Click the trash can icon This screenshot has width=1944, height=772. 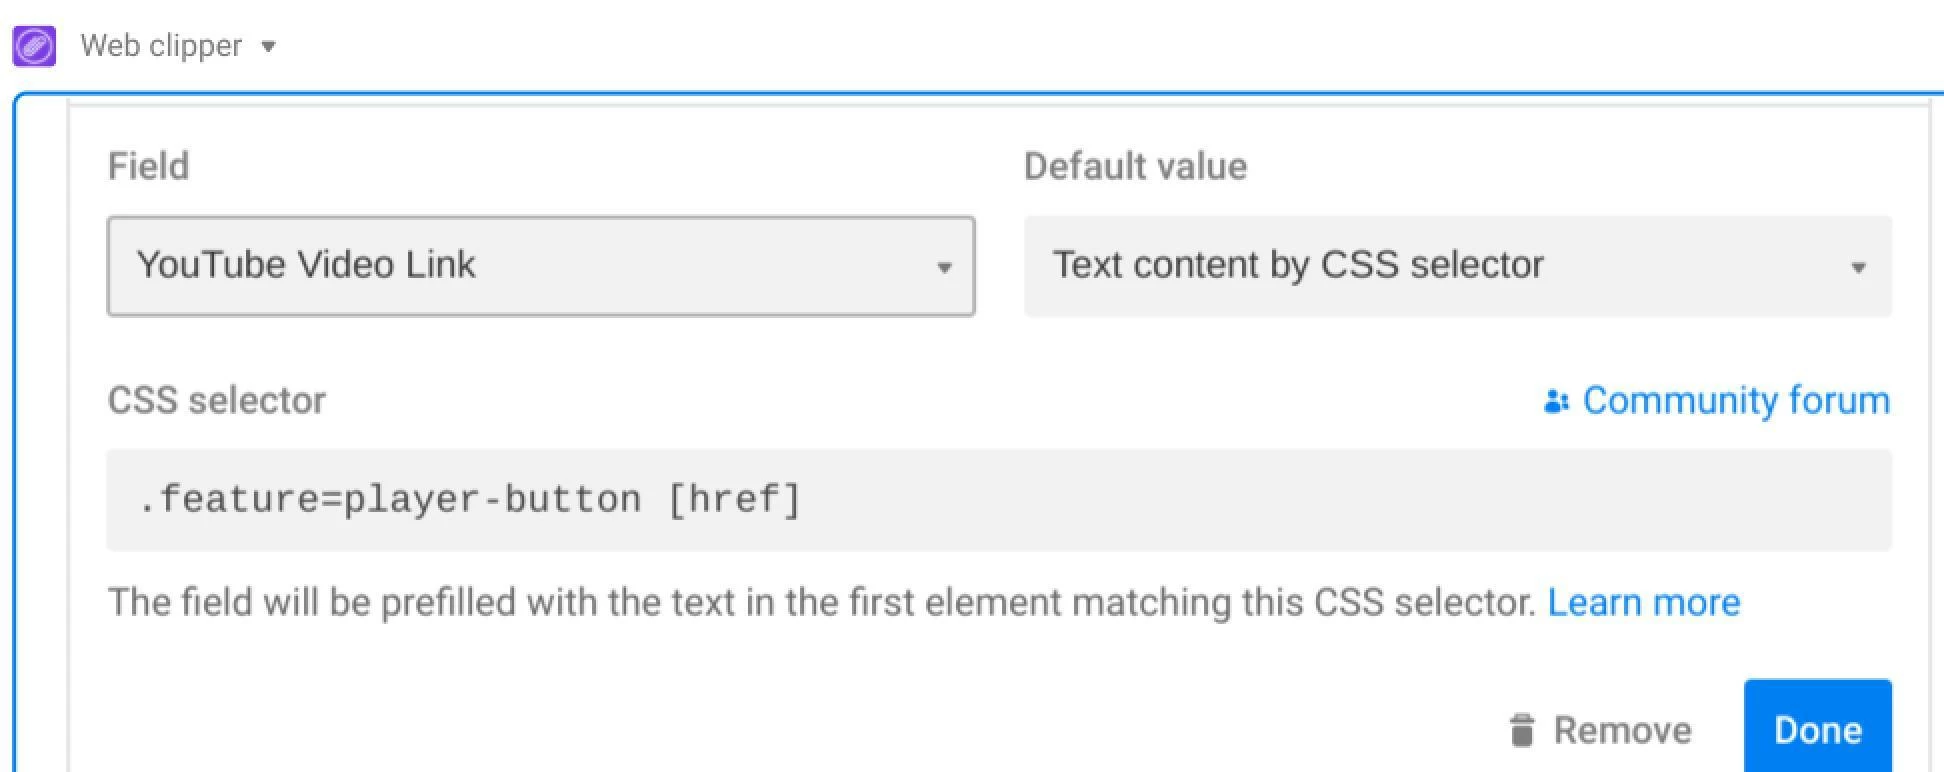click(x=1522, y=730)
